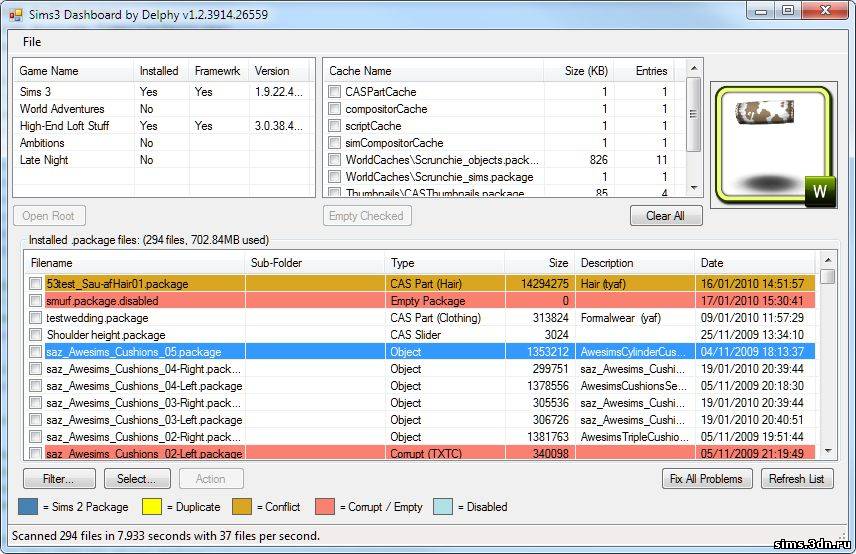Click the package list scroll-up arrow
The image size is (856, 554).
click(828, 260)
